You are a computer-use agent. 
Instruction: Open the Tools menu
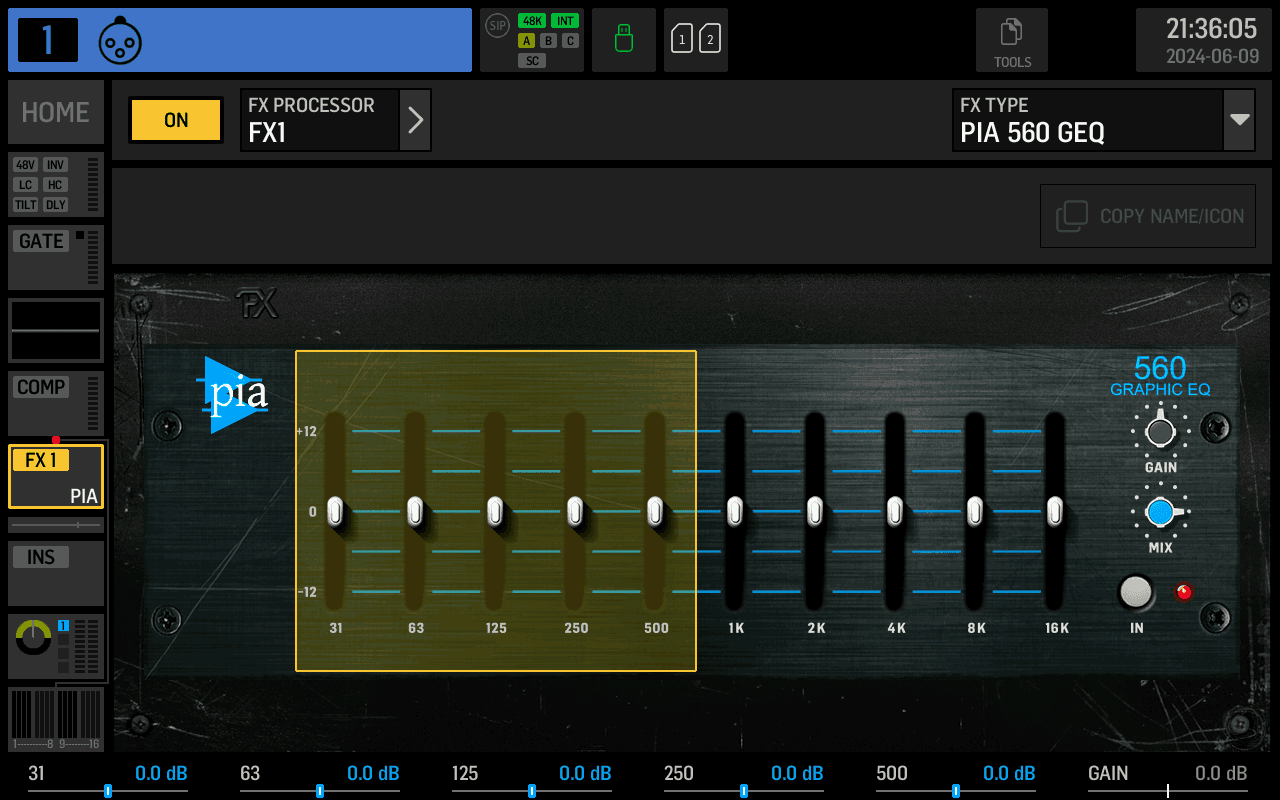click(x=1012, y=40)
